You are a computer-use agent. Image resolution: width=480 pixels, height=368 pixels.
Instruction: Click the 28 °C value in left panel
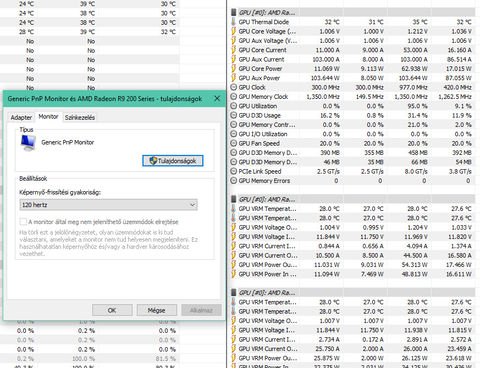point(26,32)
